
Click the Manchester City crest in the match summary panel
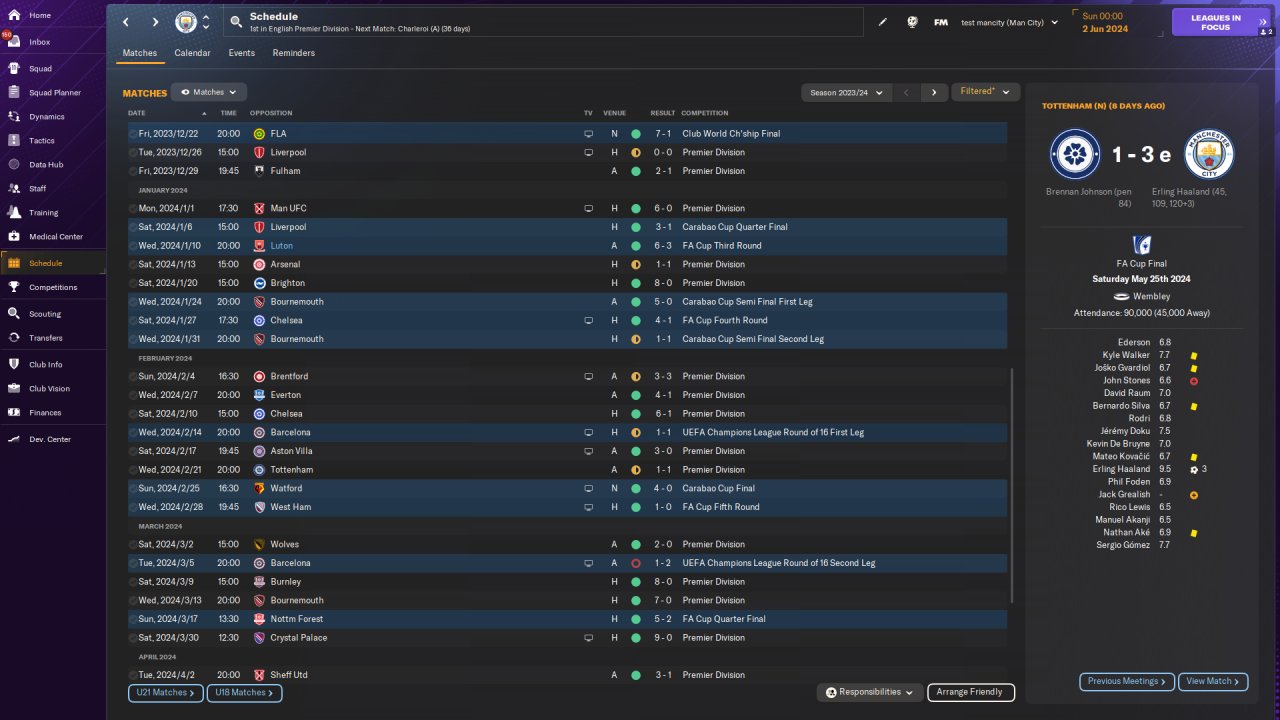pyautogui.click(x=1209, y=154)
